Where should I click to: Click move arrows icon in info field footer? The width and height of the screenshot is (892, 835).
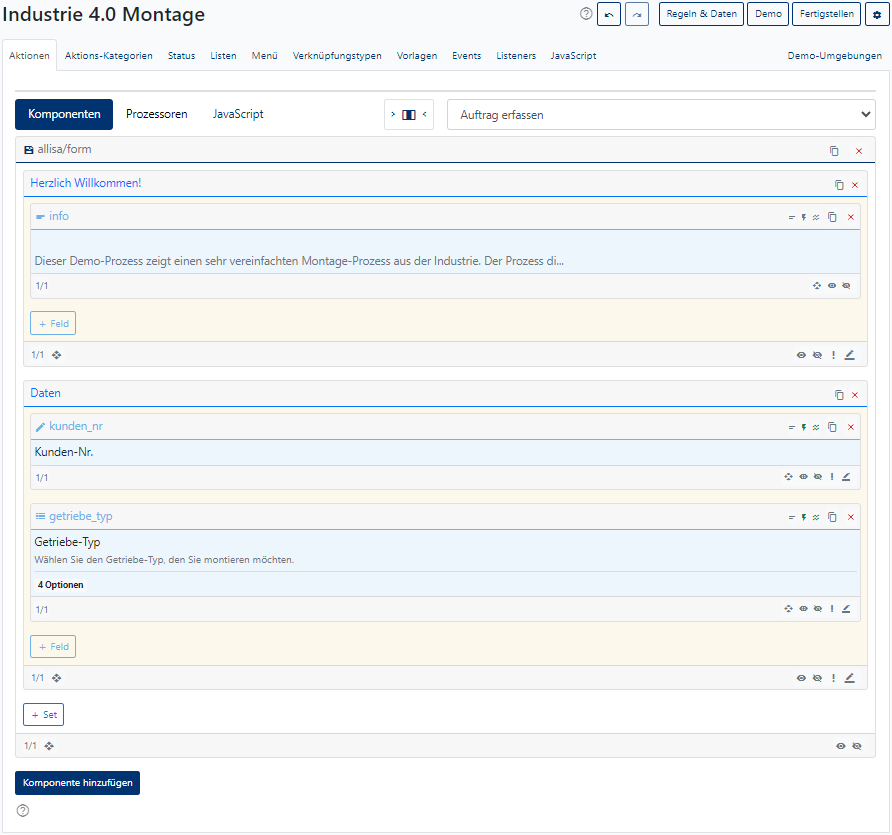coord(817,286)
